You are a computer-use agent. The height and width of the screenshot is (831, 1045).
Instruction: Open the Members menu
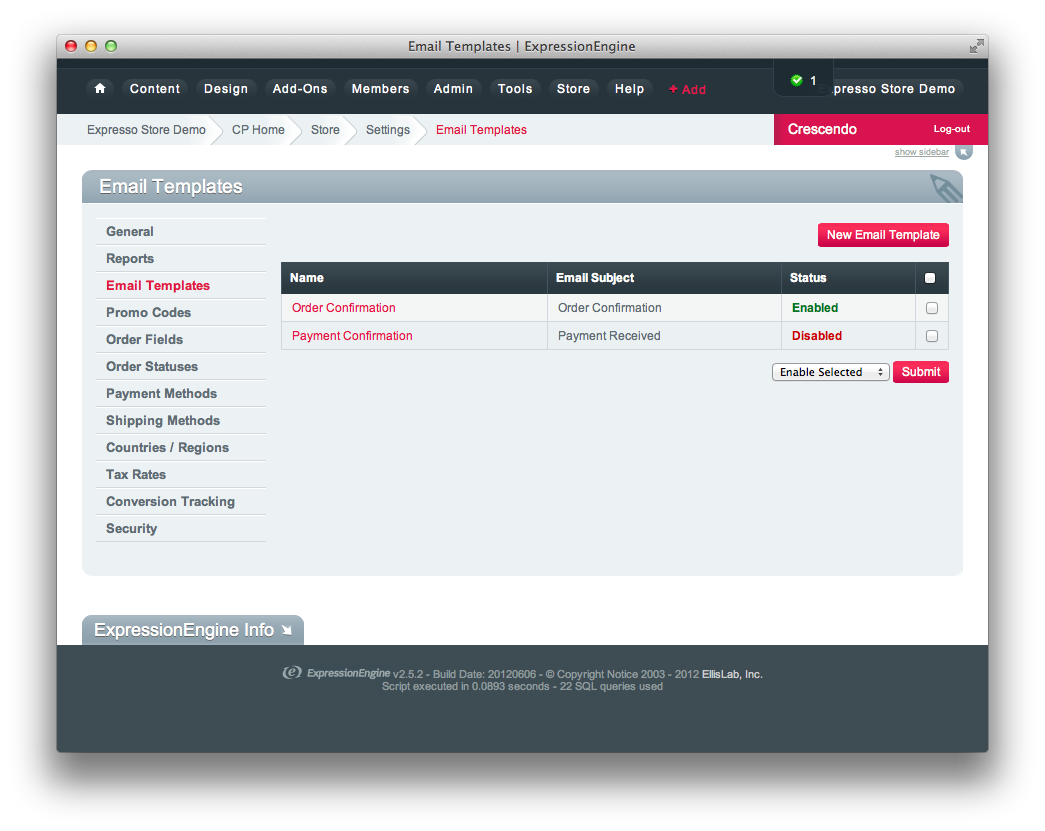point(381,89)
